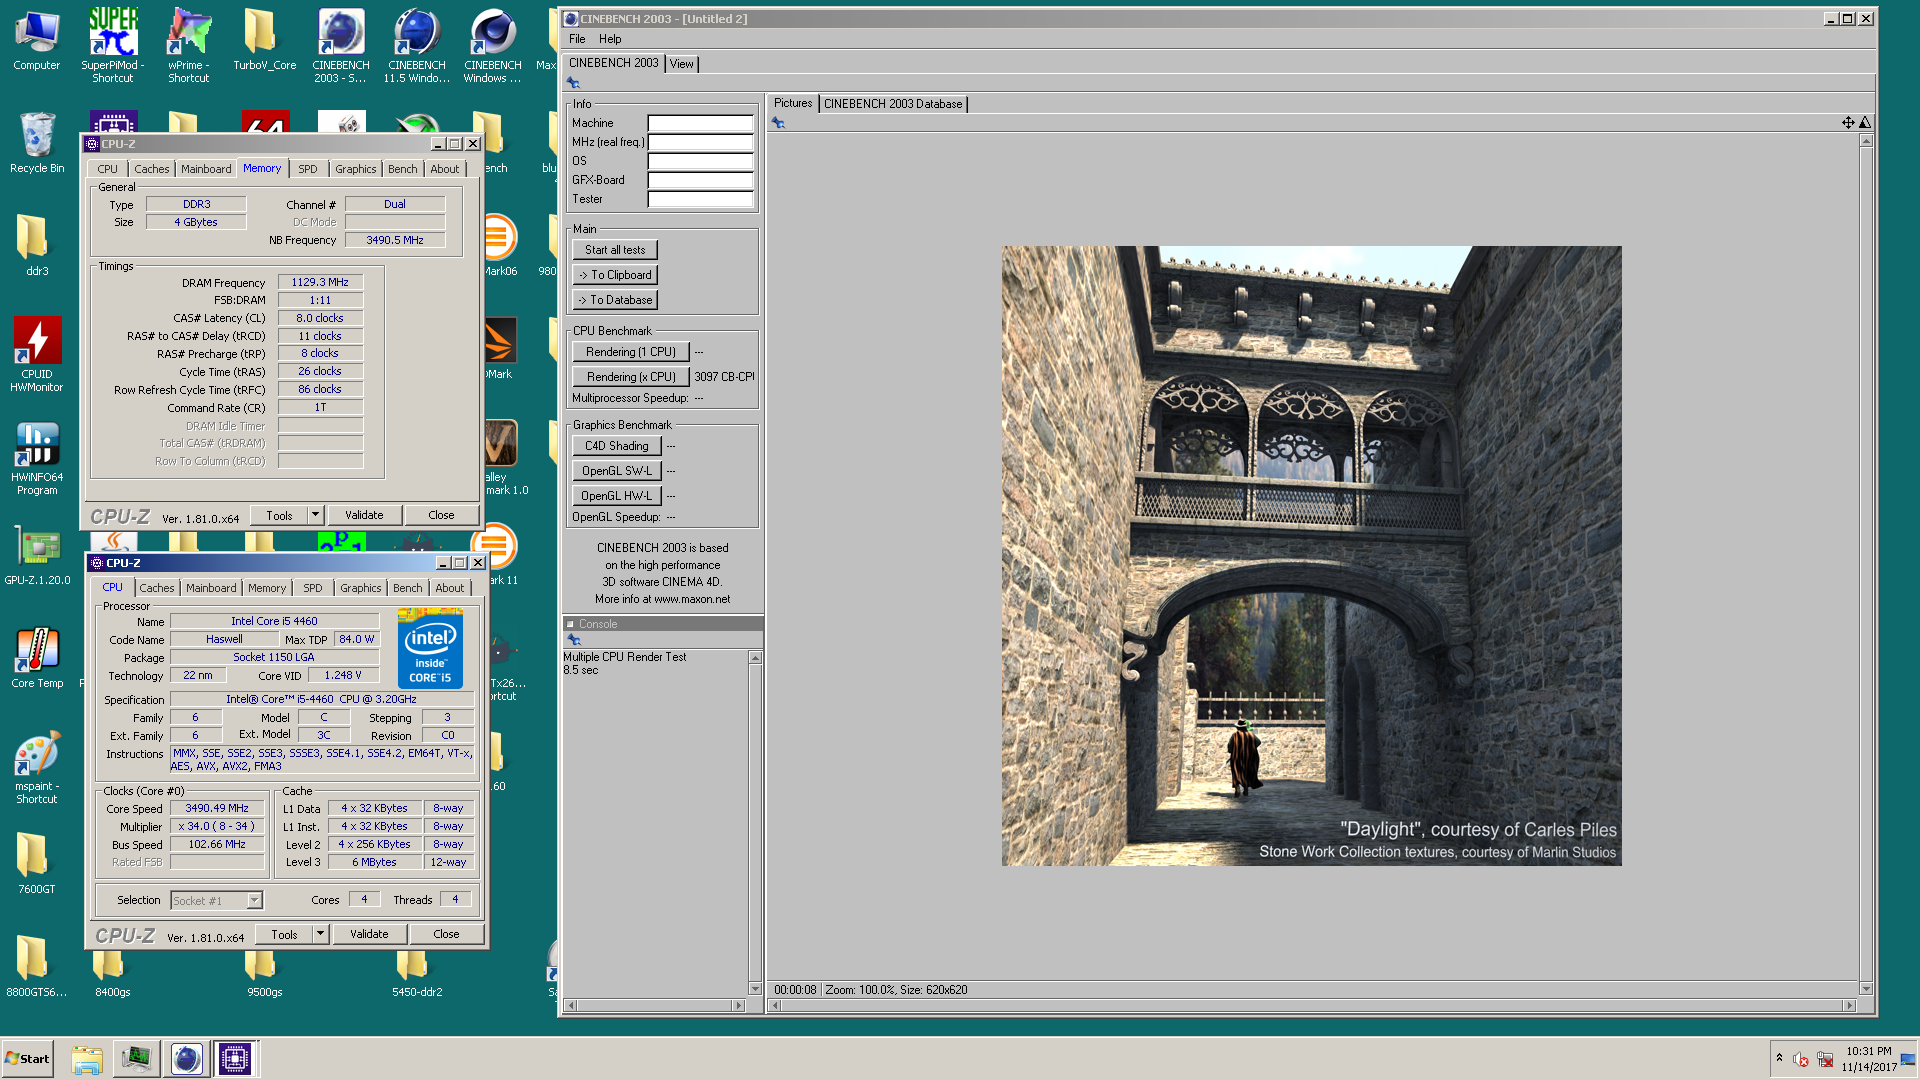This screenshot has height=1080, width=1920.
Task: Click the volume icon in system tray
Action: 1800,1059
